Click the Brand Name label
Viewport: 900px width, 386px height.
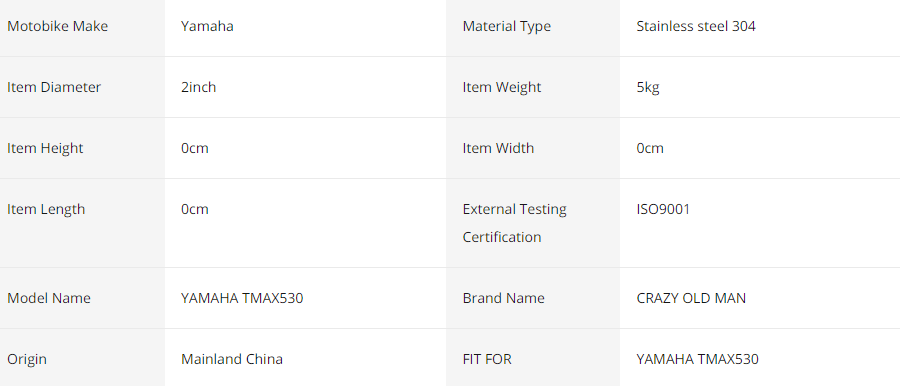tap(503, 298)
